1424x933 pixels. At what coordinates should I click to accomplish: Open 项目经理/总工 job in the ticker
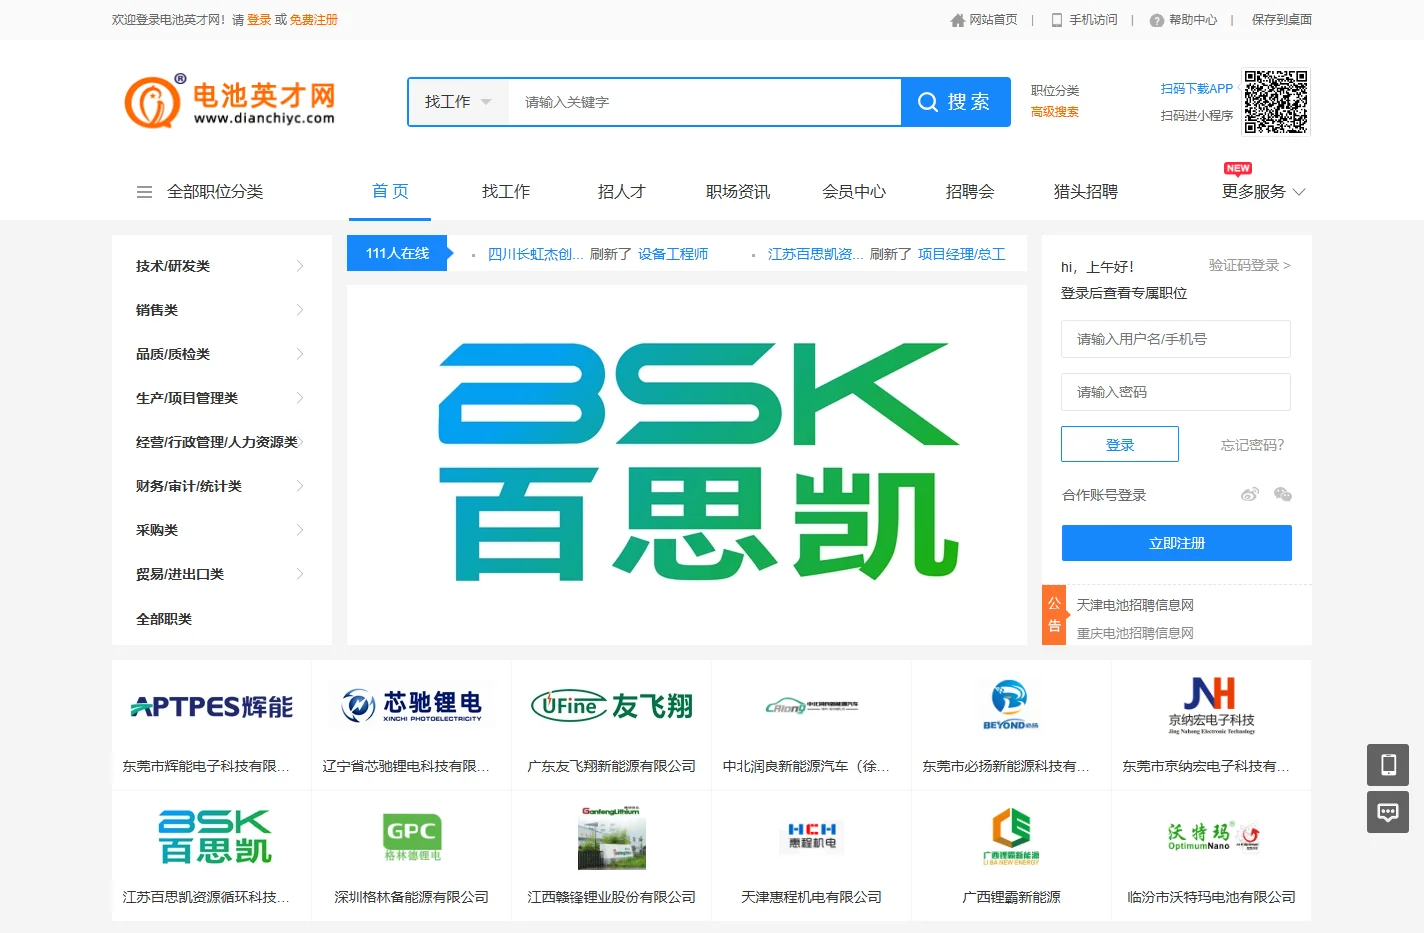pyautogui.click(x=962, y=254)
